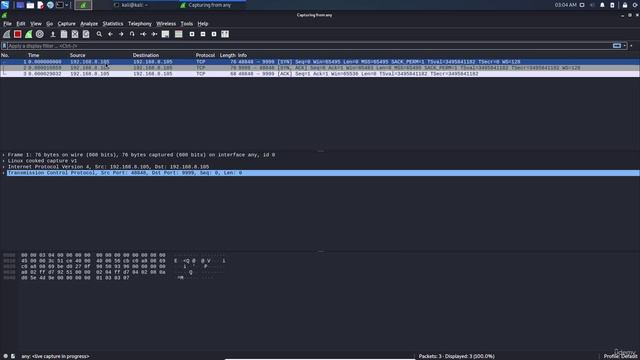Go back in packet history arrow

110,34
